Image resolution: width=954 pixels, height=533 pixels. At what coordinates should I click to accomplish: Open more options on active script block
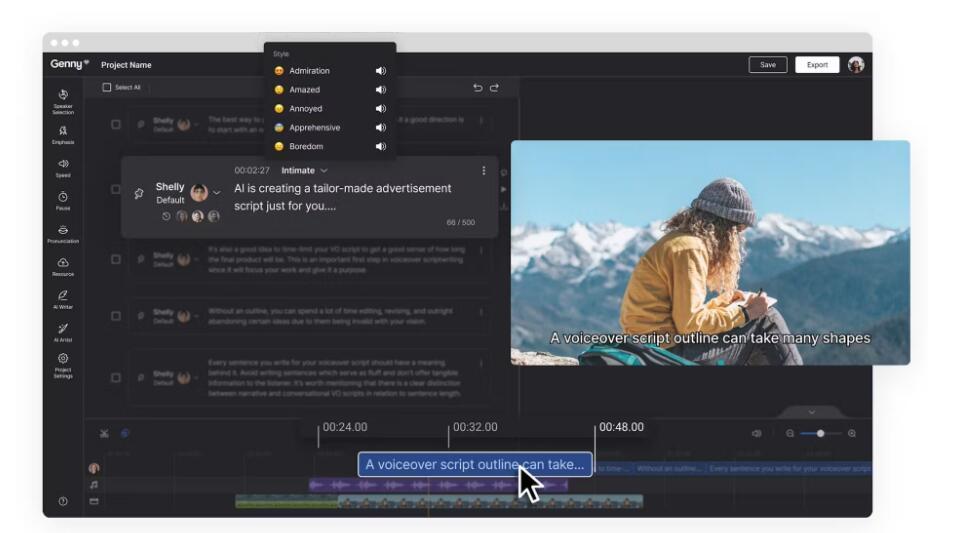tap(484, 170)
